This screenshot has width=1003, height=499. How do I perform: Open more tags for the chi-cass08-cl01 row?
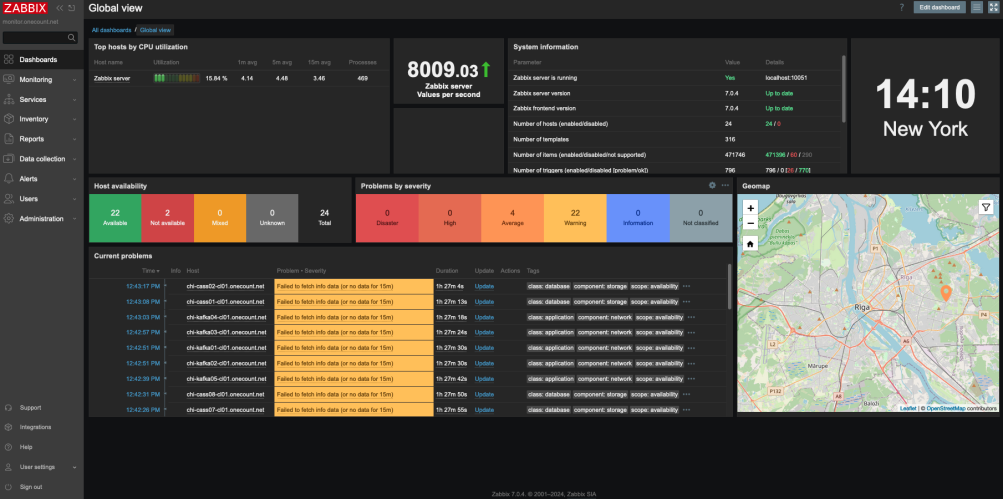click(x=686, y=395)
